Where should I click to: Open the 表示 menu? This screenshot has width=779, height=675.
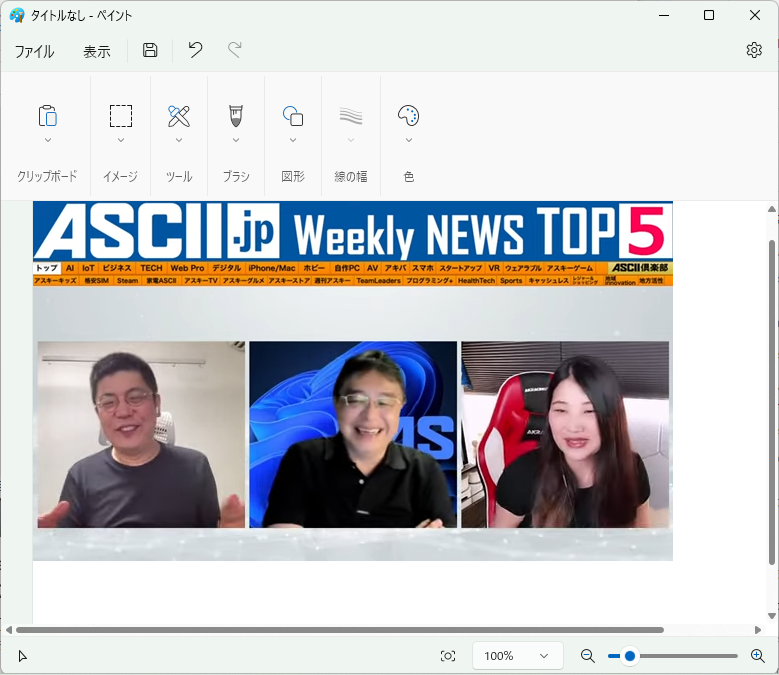point(97,52)
